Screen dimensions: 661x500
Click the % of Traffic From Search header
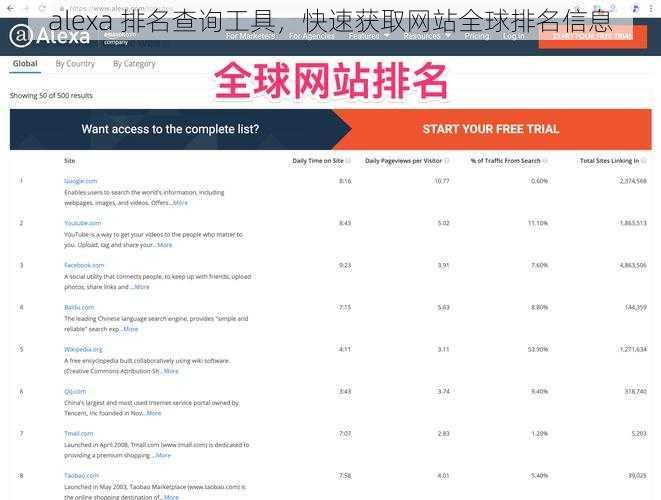505,161
